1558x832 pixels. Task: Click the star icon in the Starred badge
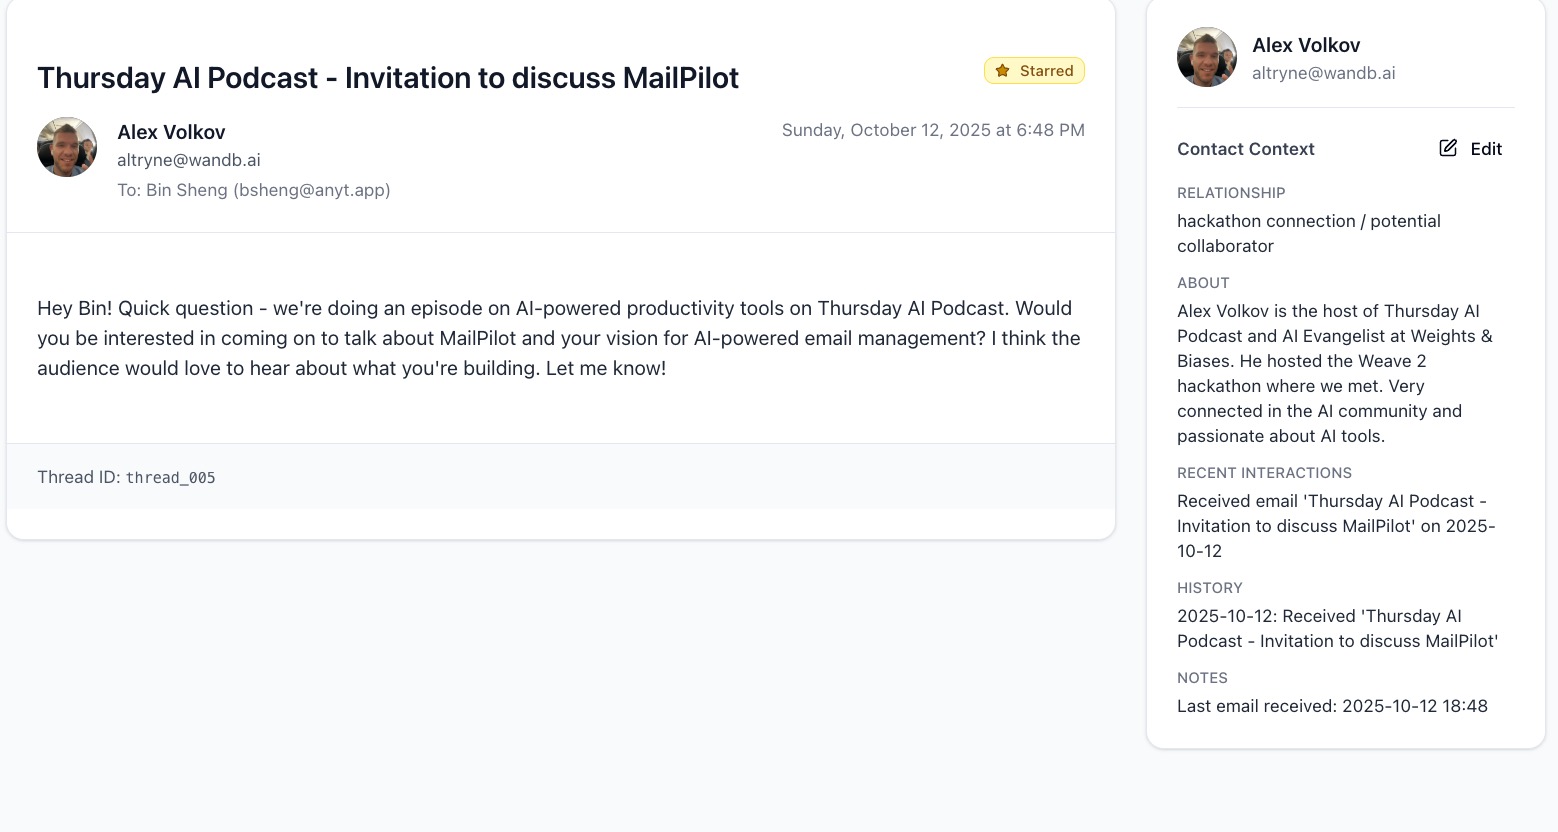(1002, 71)
